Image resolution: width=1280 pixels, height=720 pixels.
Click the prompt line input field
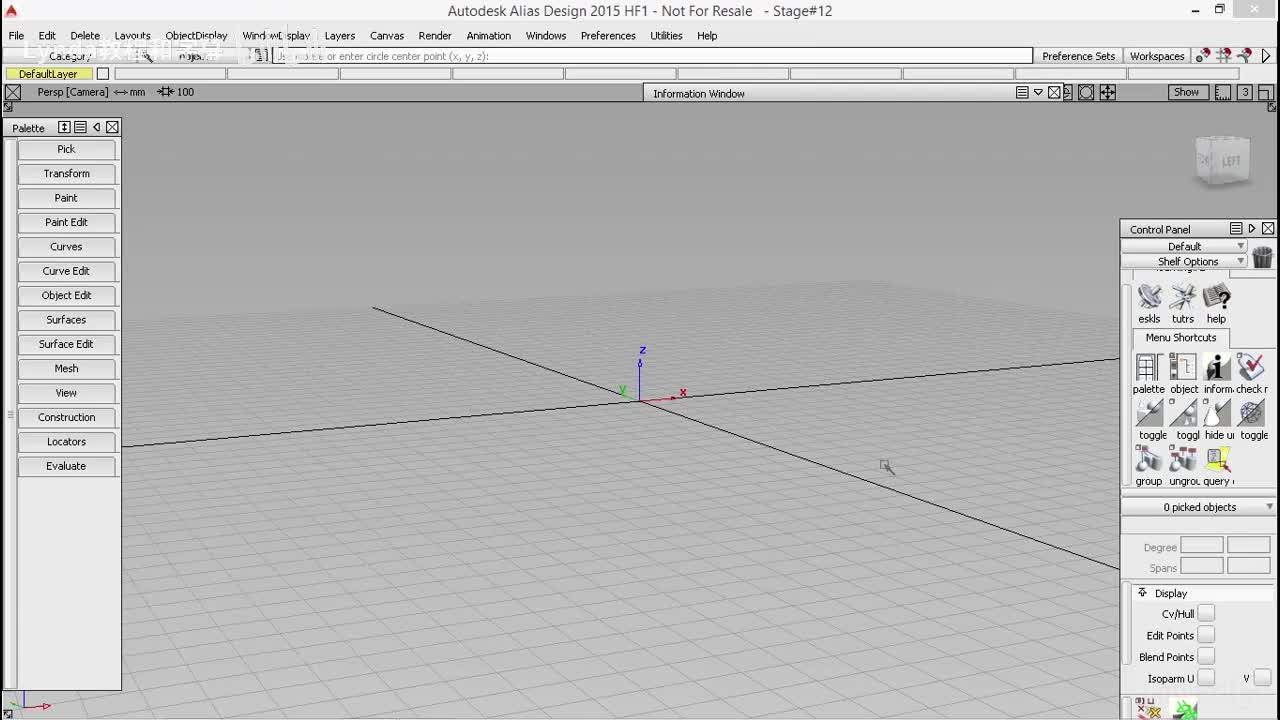tap(652, 56)
